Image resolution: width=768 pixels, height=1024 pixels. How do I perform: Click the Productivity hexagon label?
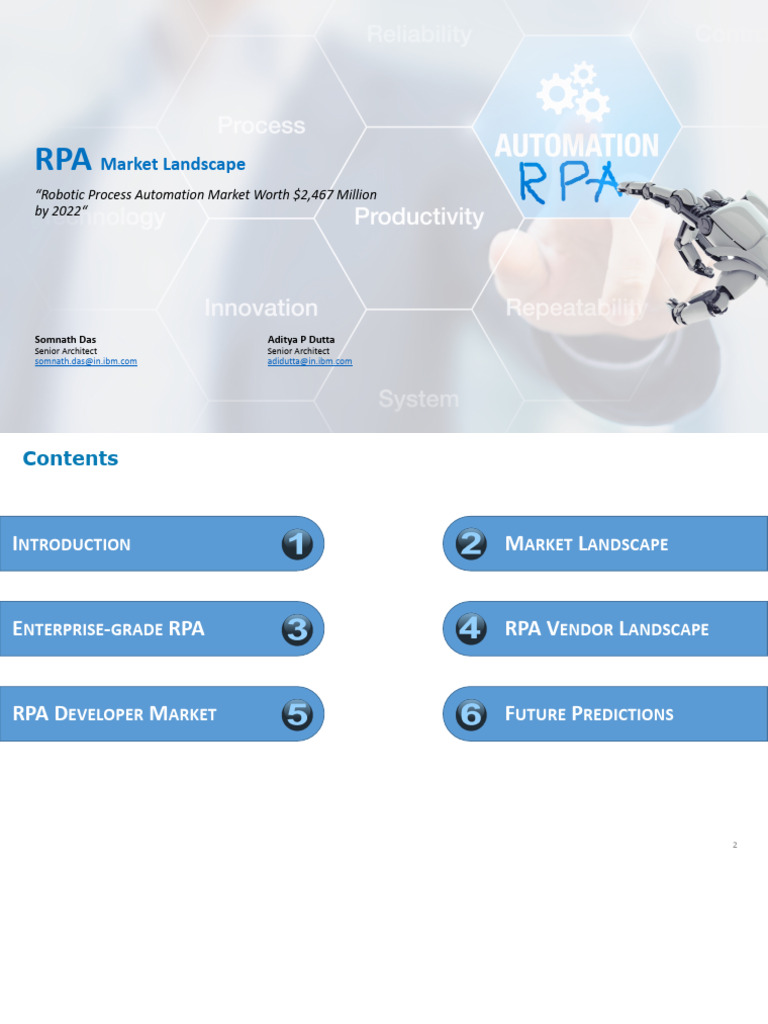tap(418, 217)
